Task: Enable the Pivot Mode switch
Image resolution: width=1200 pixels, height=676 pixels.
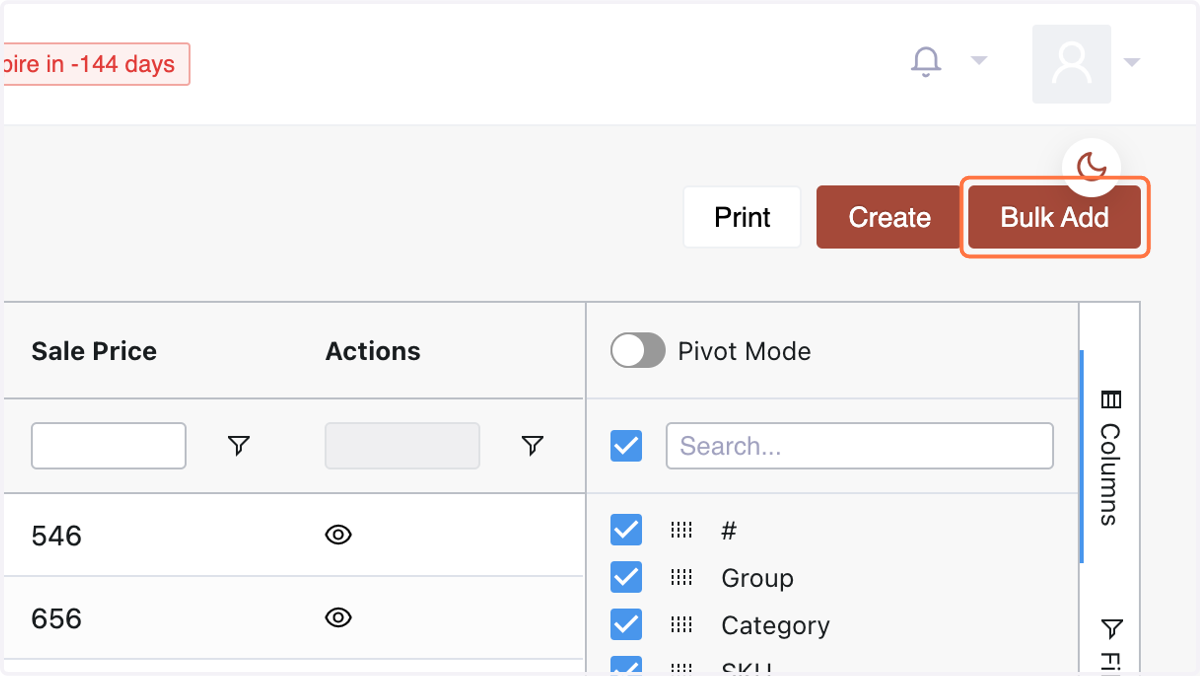Action: click(638, 351)
